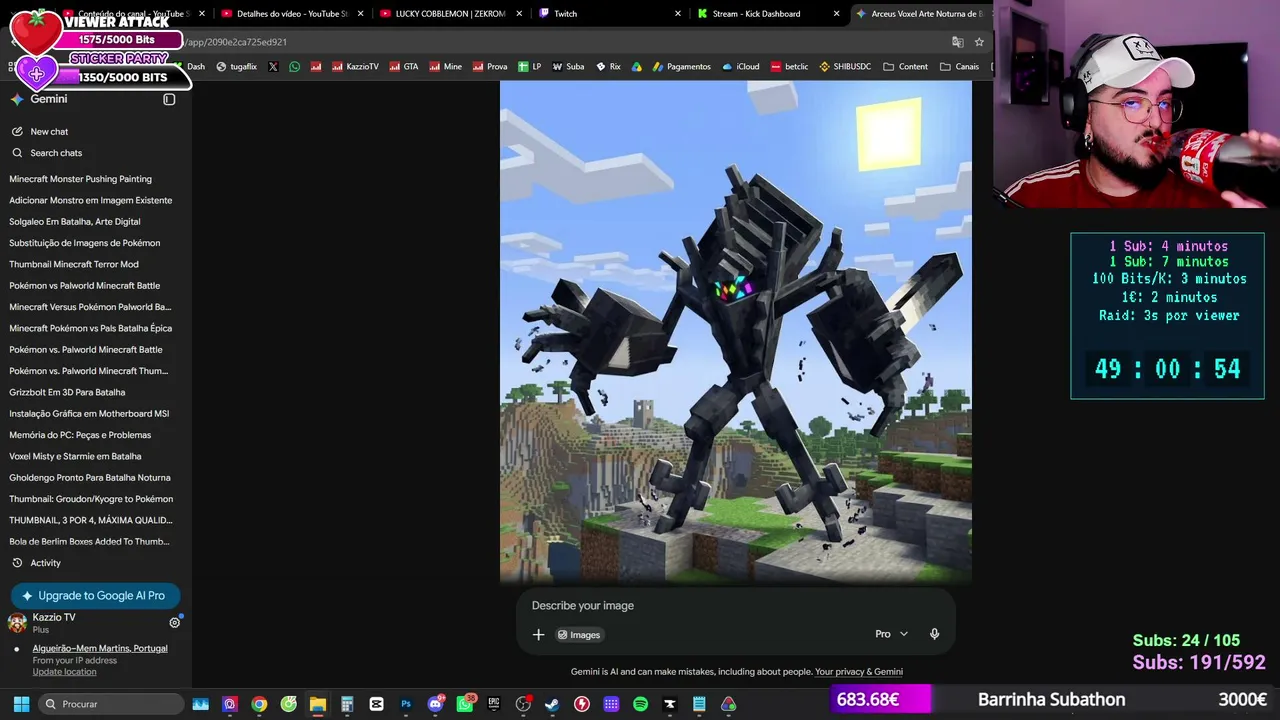Screen dimensions: 1280x720
Task: Open chat 'Instalação Gráfica em Motherboard MSI'
Action: point(89,413)
